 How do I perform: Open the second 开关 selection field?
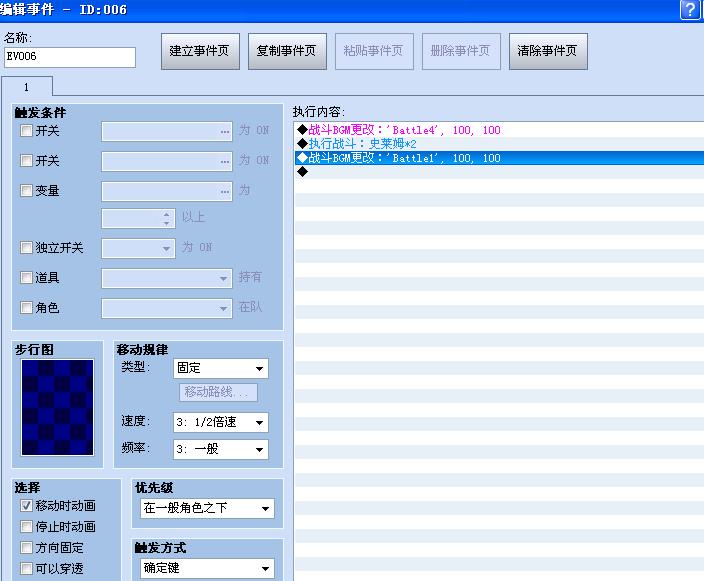167,162
